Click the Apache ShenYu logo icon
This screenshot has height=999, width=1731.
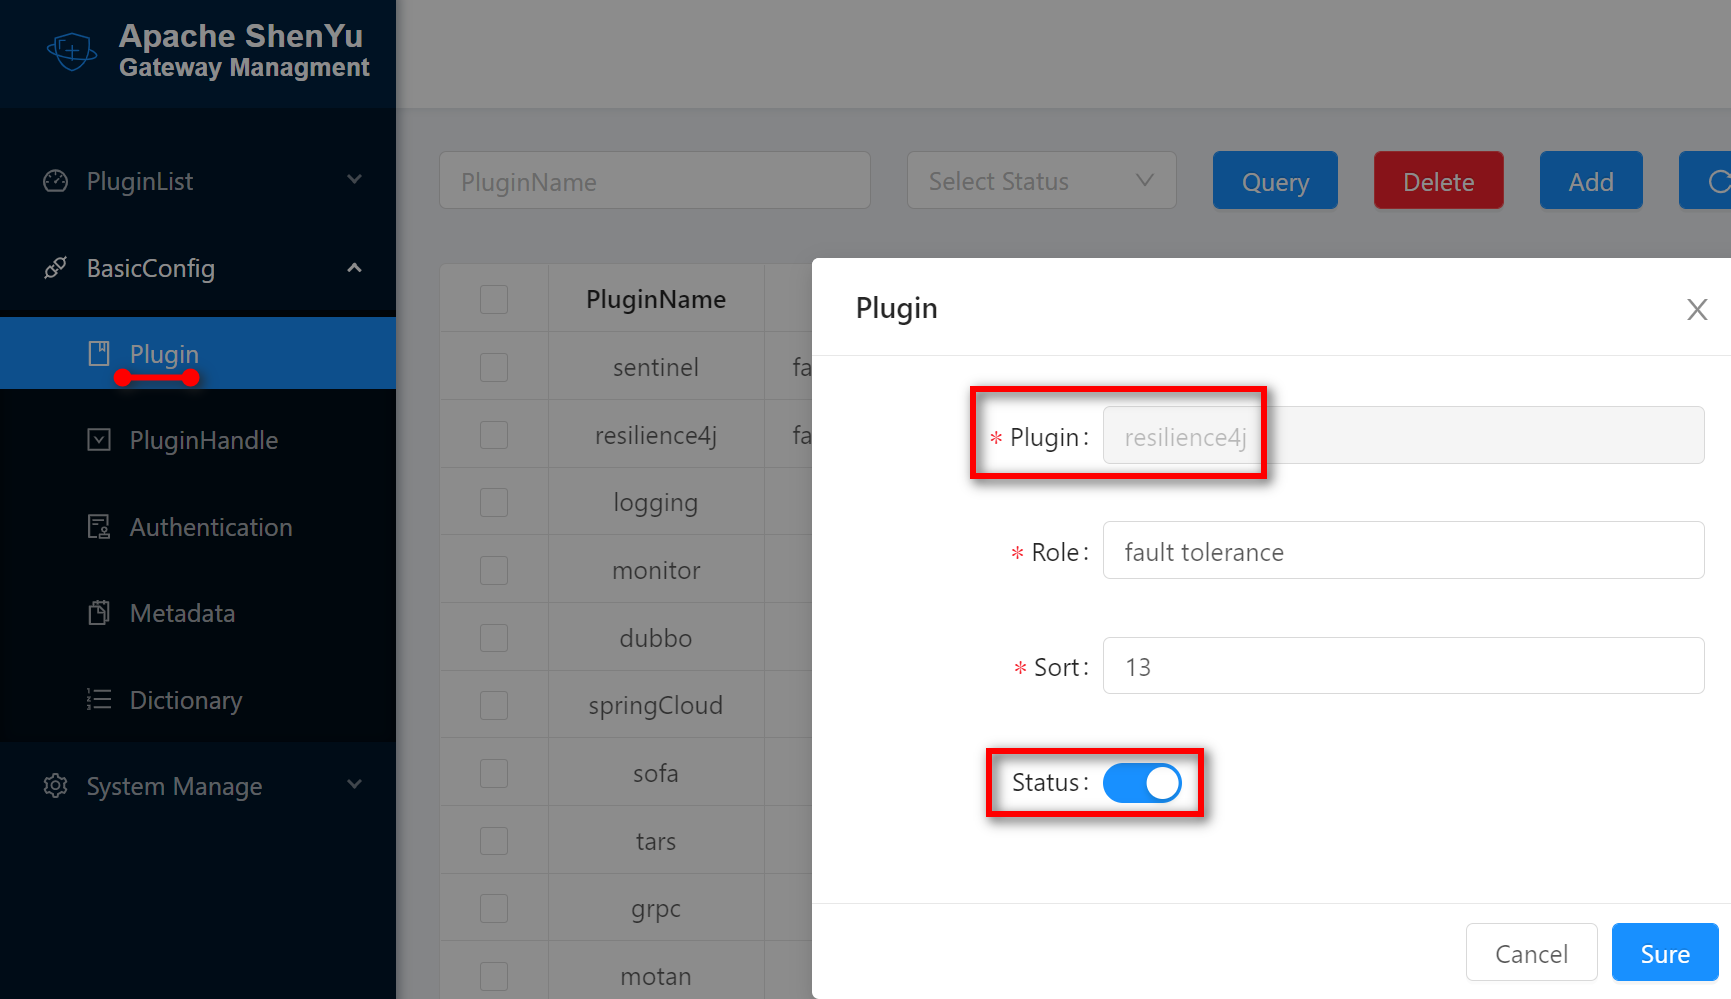[x=72, y=51]
